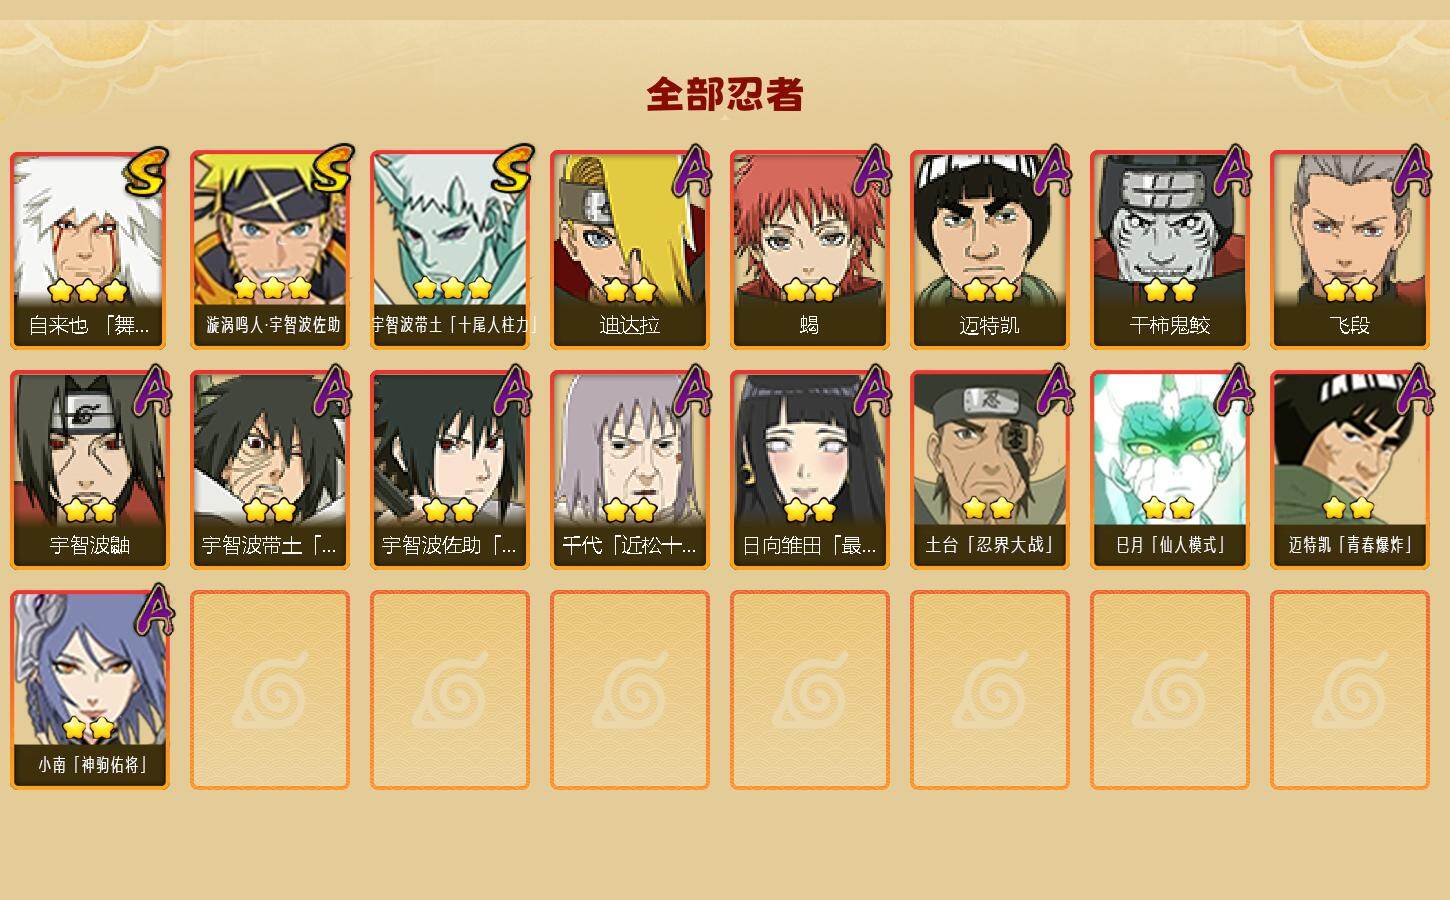Select the last empty ninja slot
The image size is (1450, 900).
pyautogui.click(x=1350, y=690)
